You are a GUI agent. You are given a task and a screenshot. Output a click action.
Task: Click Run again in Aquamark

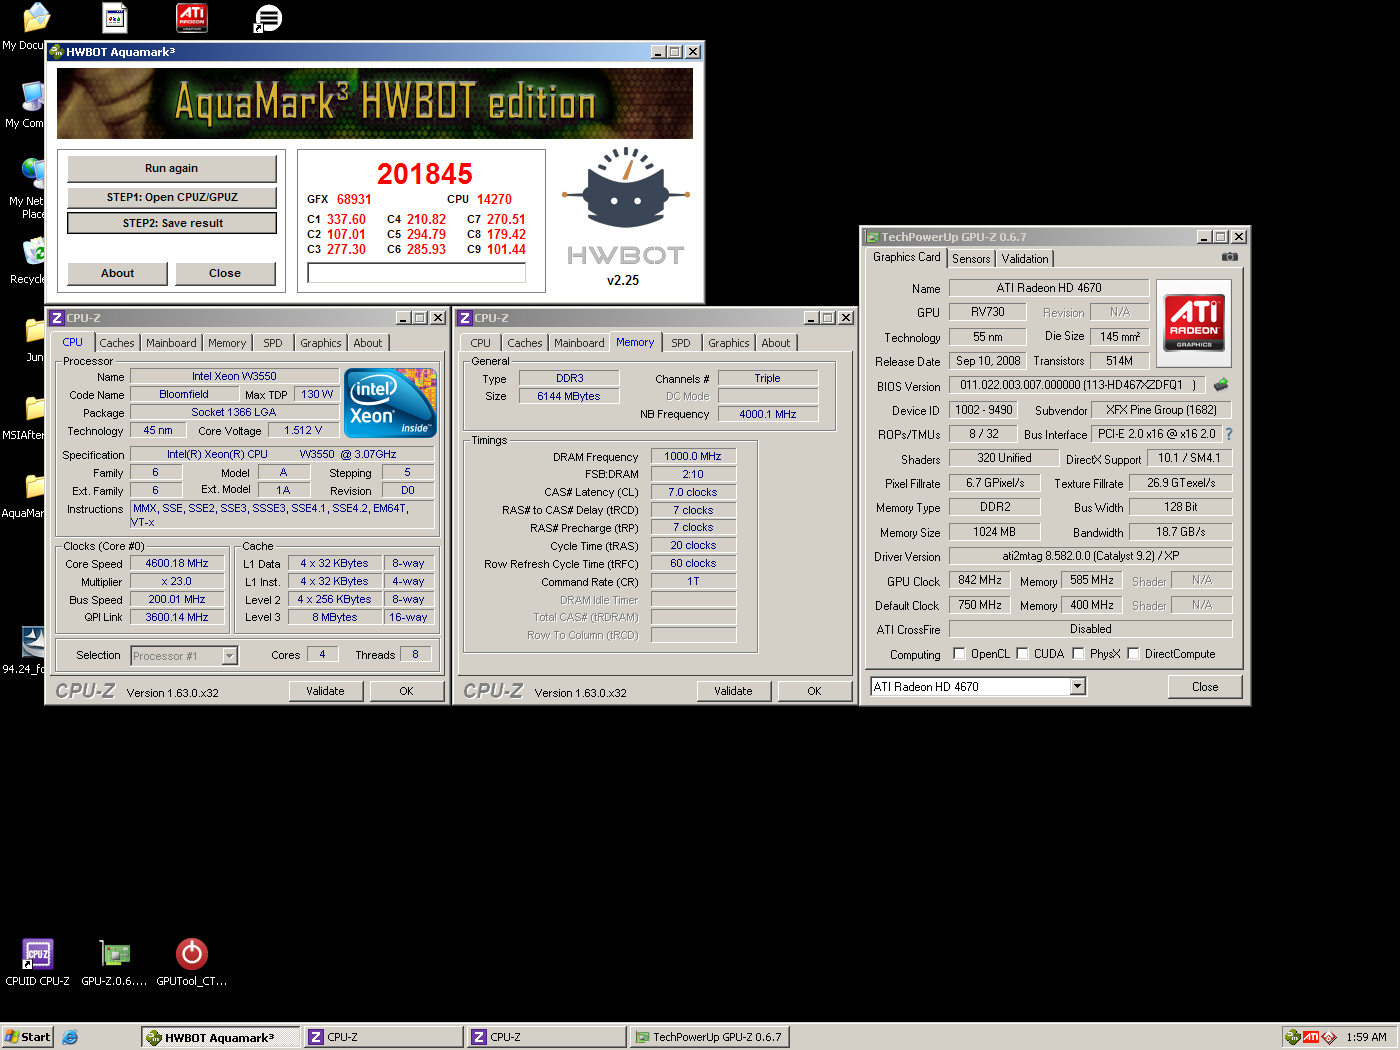(x=171, y=168)
